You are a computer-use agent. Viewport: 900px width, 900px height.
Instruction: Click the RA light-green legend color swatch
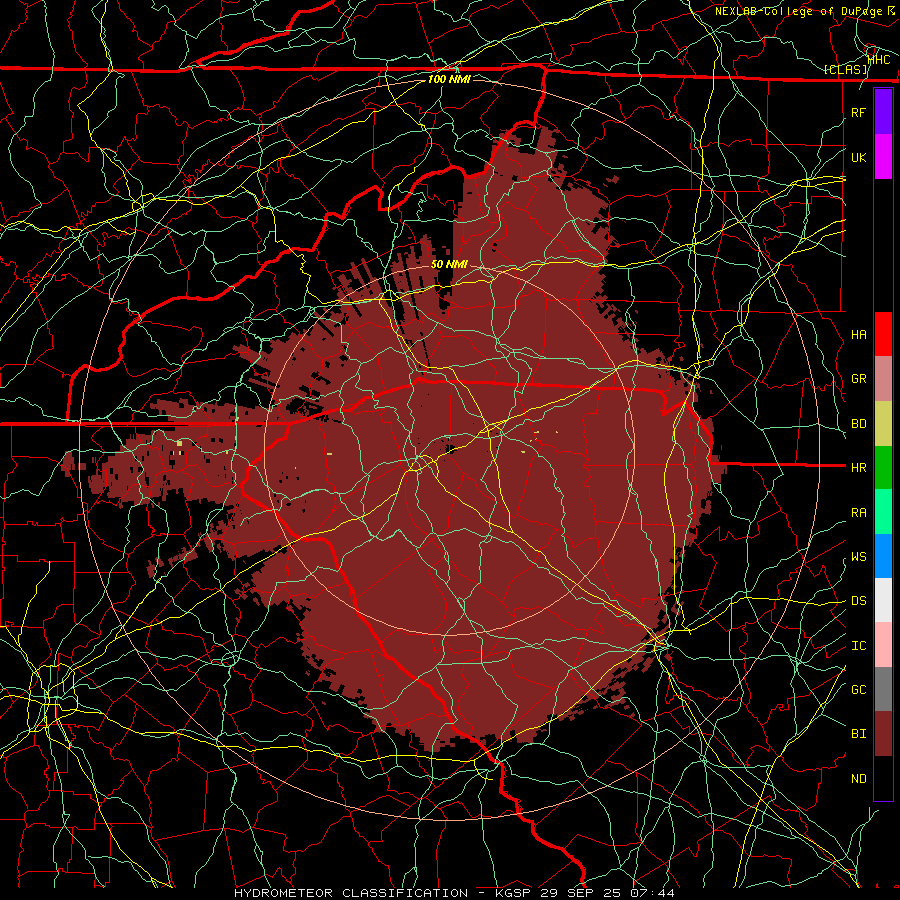(x=883, y=512)
